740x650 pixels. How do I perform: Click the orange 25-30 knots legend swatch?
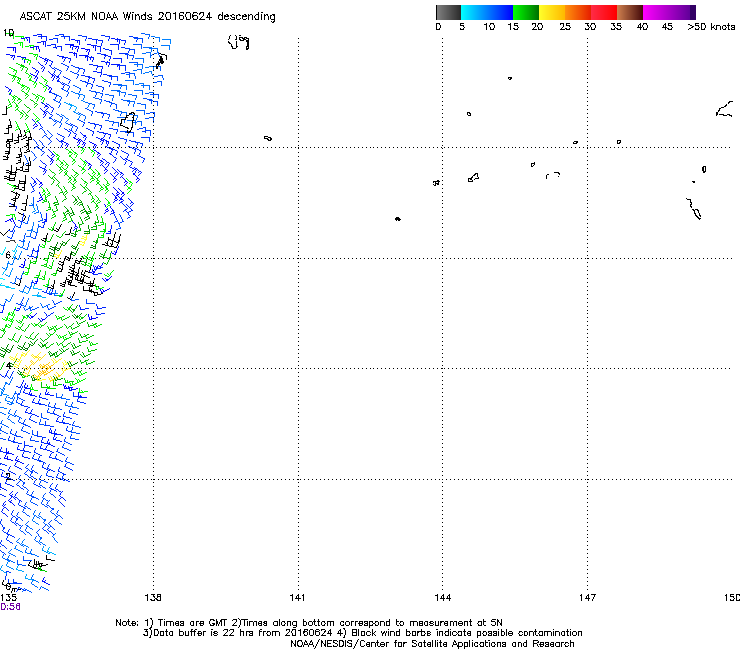(x=578, y=12)
